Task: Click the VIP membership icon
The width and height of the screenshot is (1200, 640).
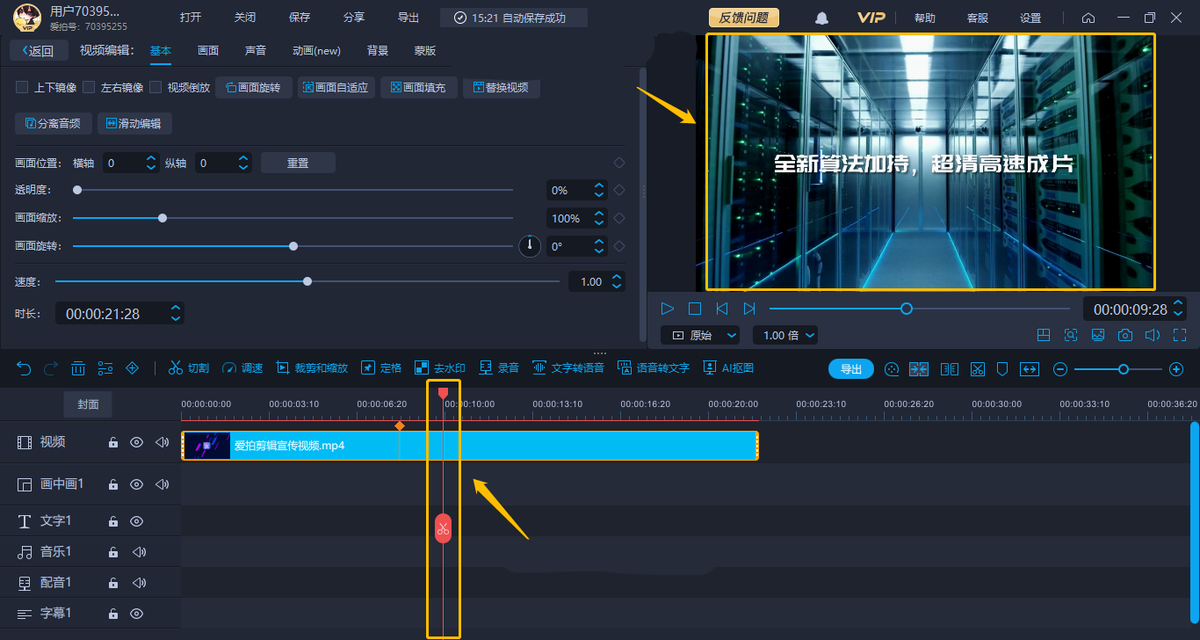Action: tap(871, 18)
